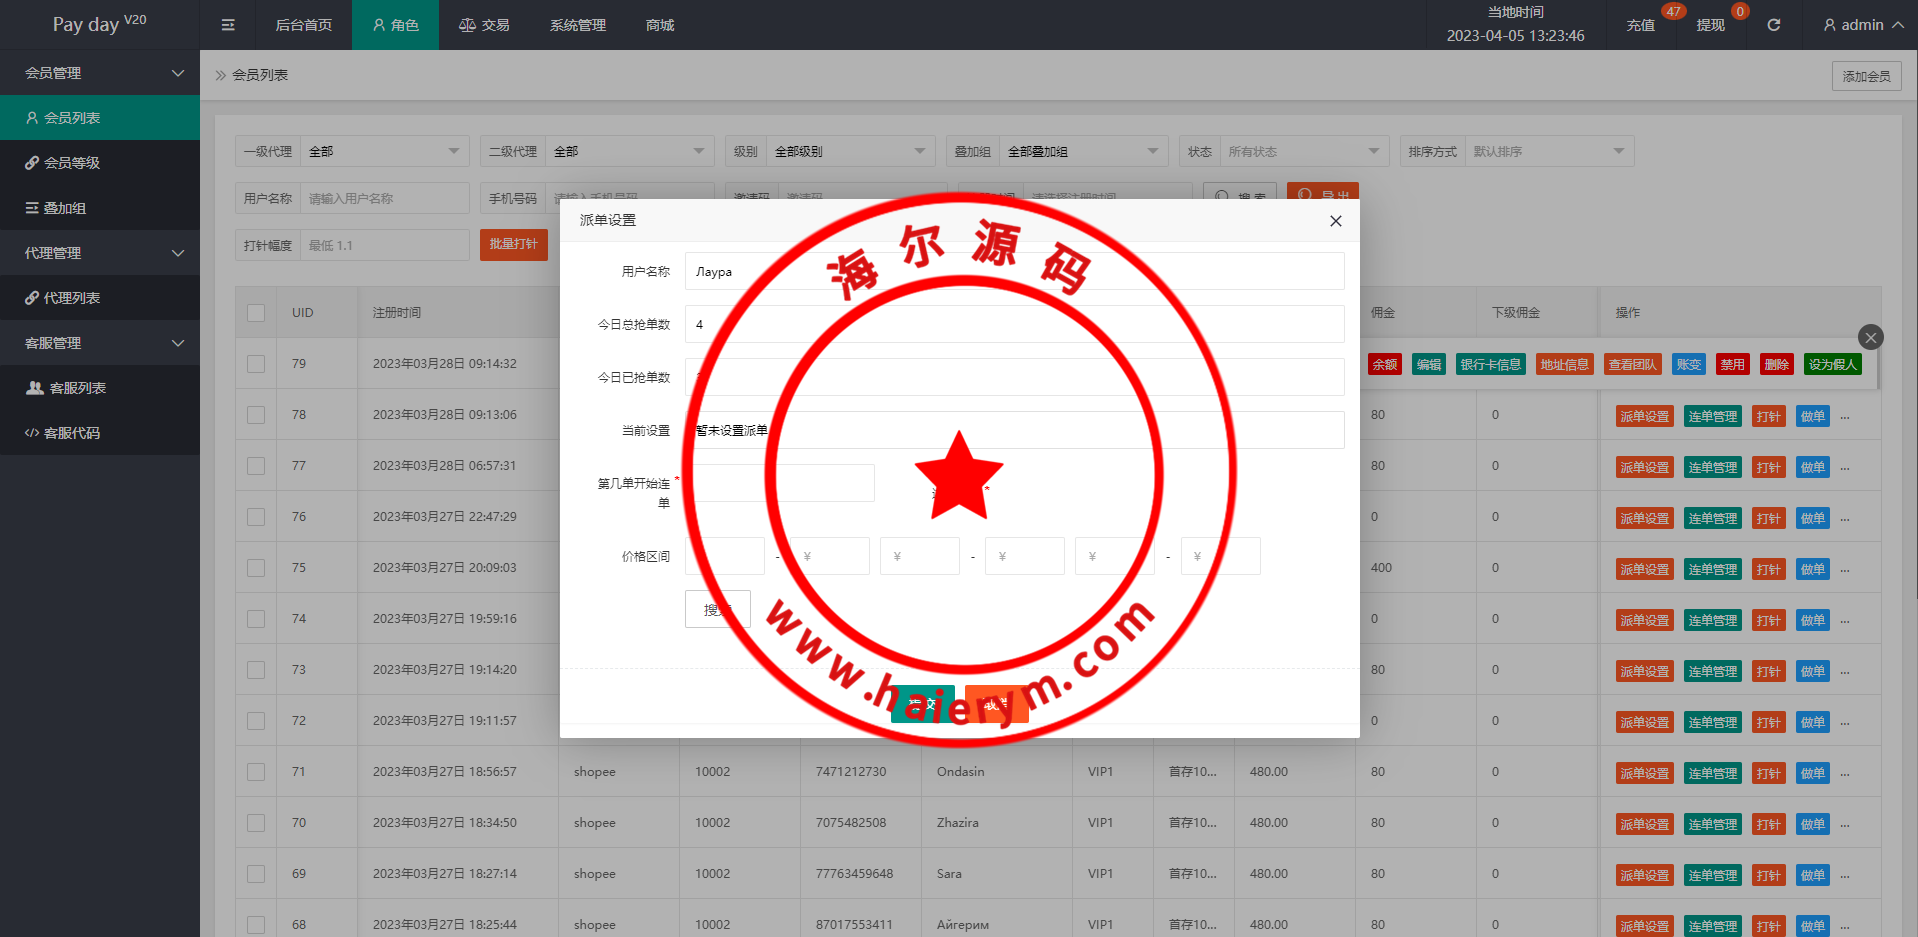The width and height of the screenshot is (1918, 937).
Task: Check the checkbox for UID 76 row
Action: pyautogui.click(x=256, y=517)
